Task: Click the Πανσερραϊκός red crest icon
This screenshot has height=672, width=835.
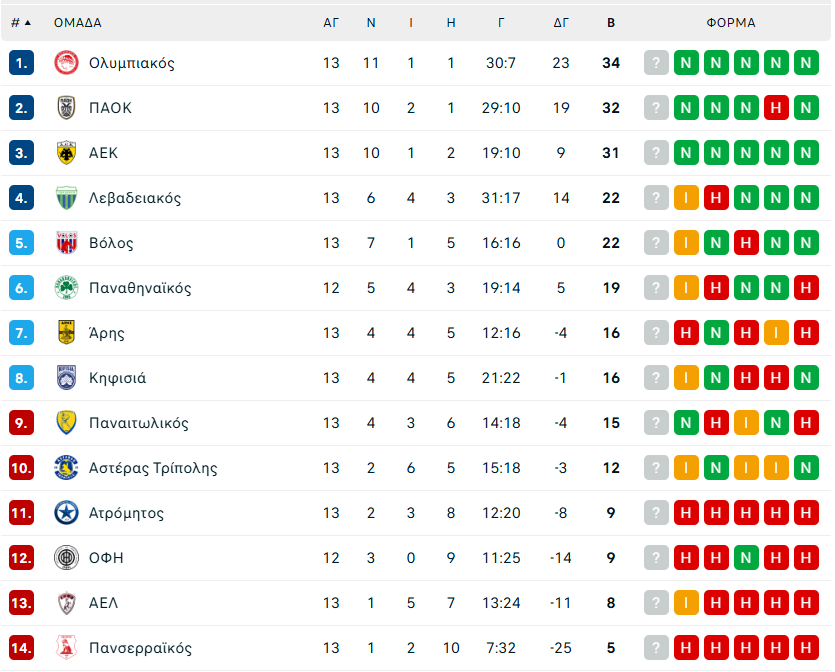Action: click(67, 648)
